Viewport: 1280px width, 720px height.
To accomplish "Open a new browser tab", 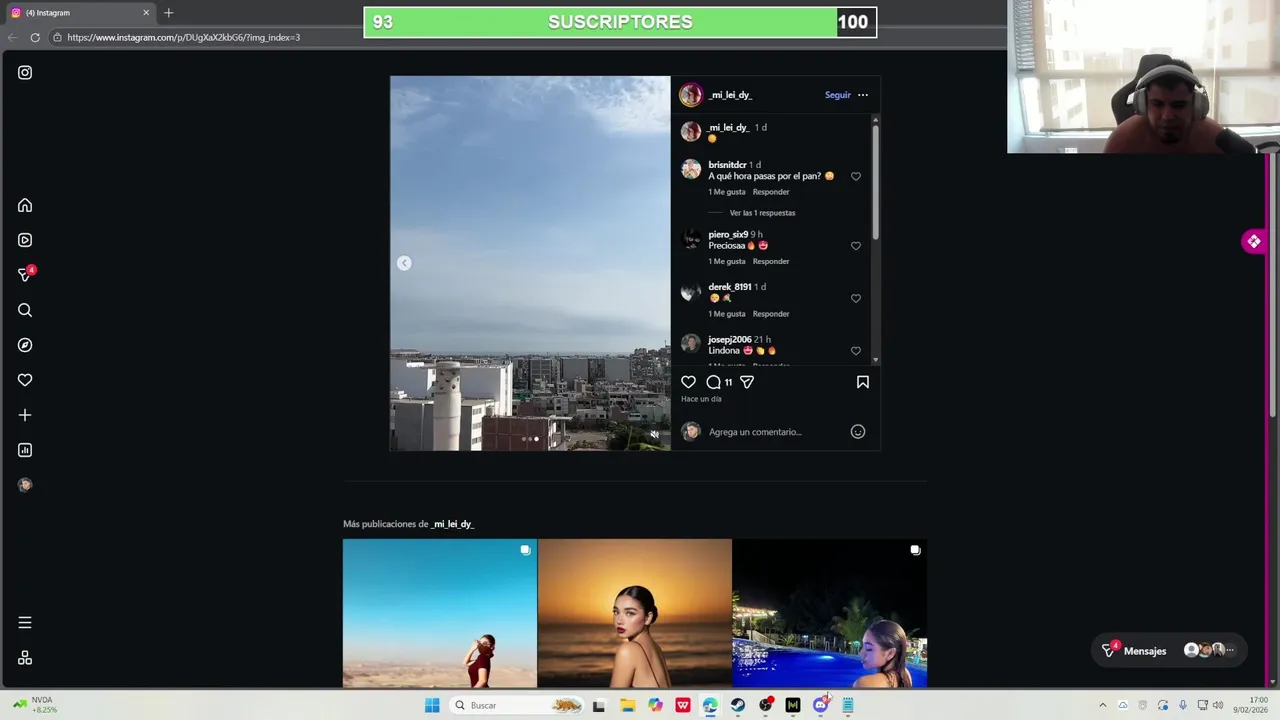I will pos(168,13).
